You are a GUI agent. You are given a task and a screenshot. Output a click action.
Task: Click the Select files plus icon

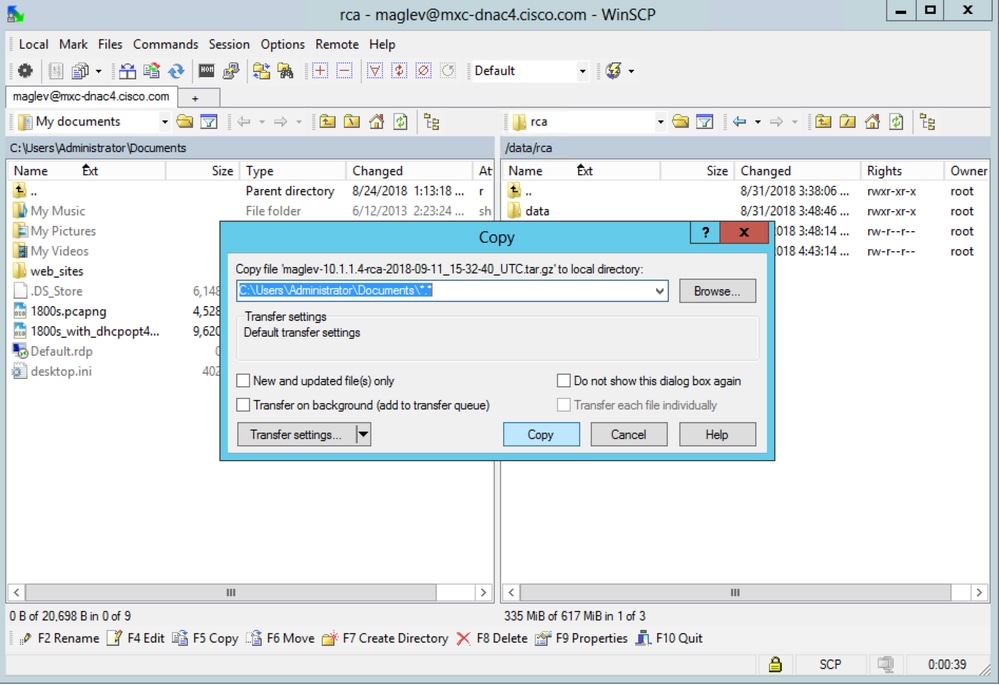coord(320,71)
